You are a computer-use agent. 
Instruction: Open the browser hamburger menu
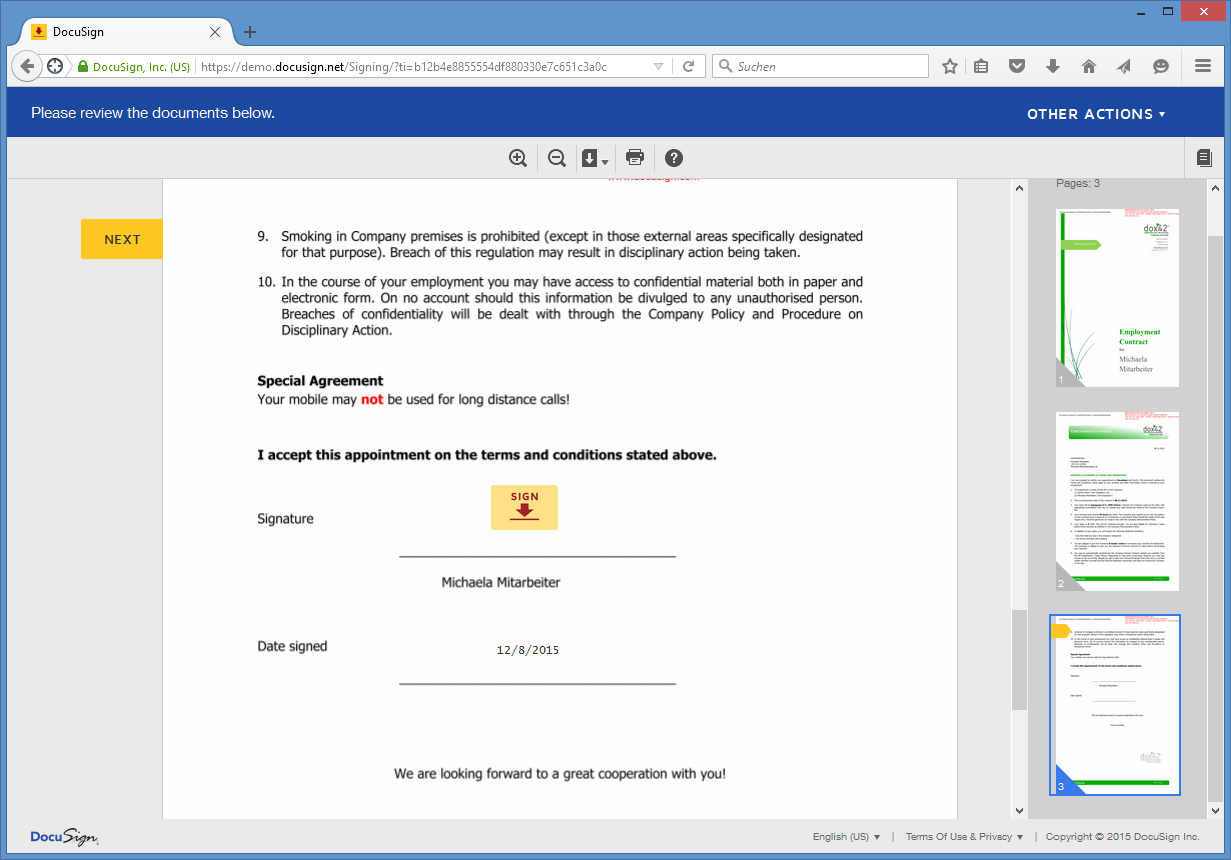pyautogui.click(x=1203, y=66)
